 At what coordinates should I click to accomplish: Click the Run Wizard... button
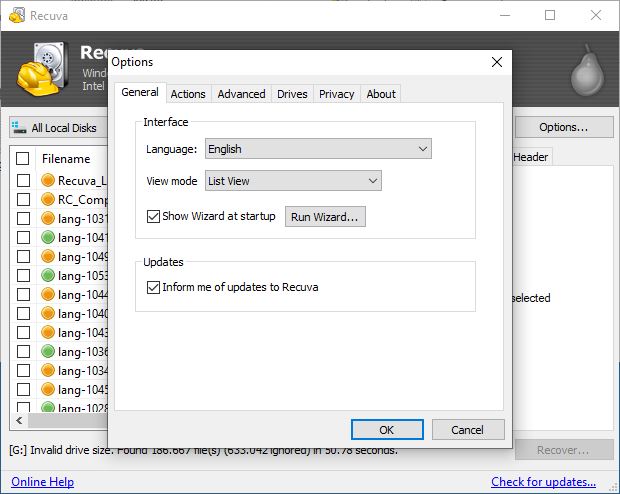pyautogui.click(x=325, y=217)
